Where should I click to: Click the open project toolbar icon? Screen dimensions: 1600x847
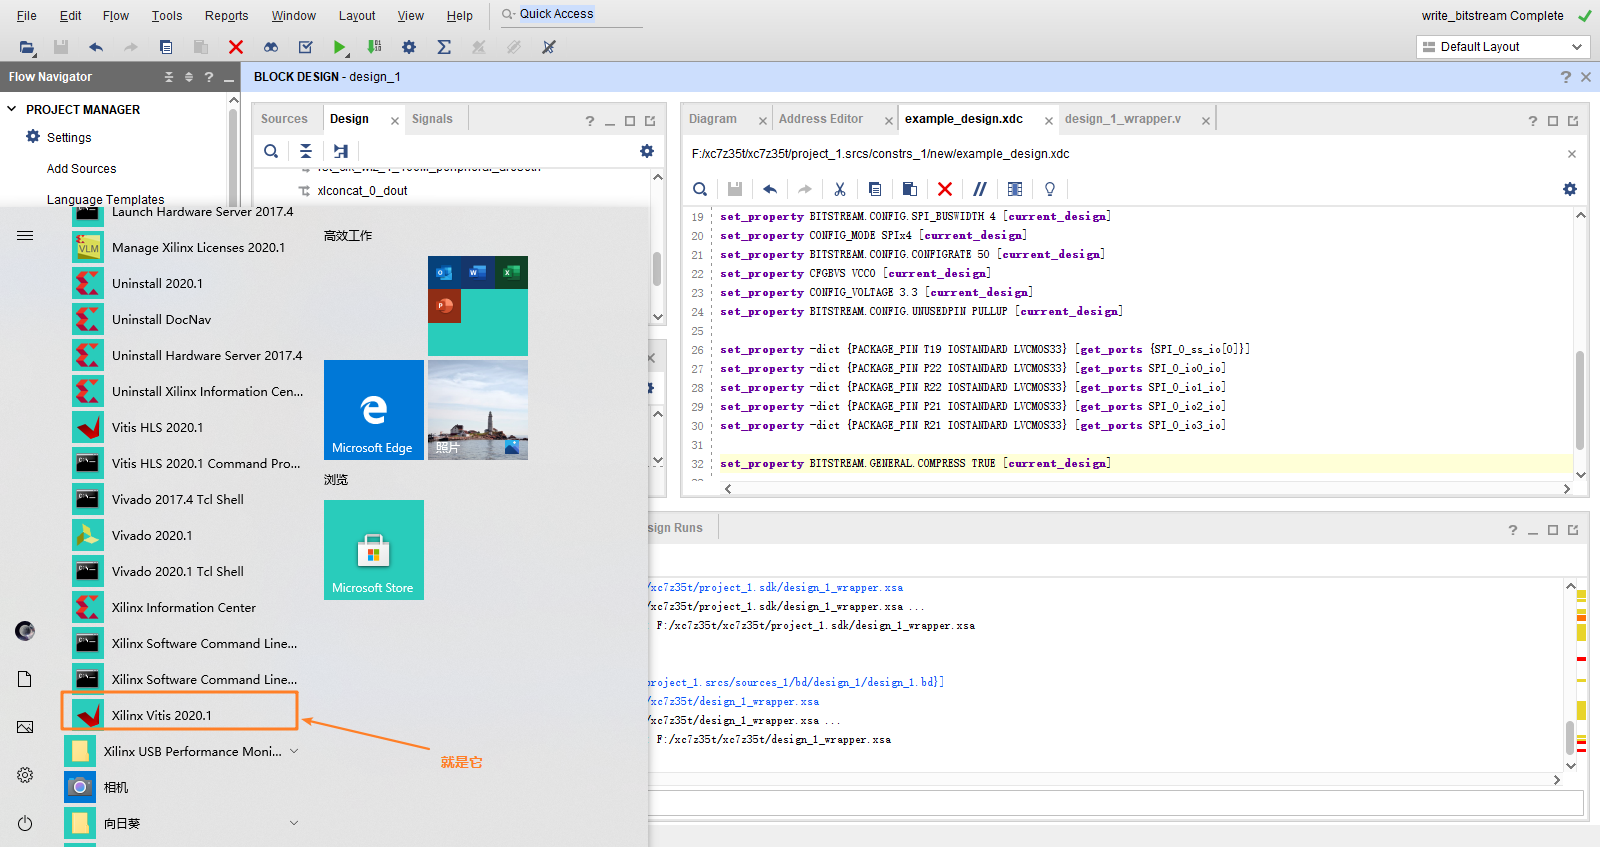pos(27,47)
